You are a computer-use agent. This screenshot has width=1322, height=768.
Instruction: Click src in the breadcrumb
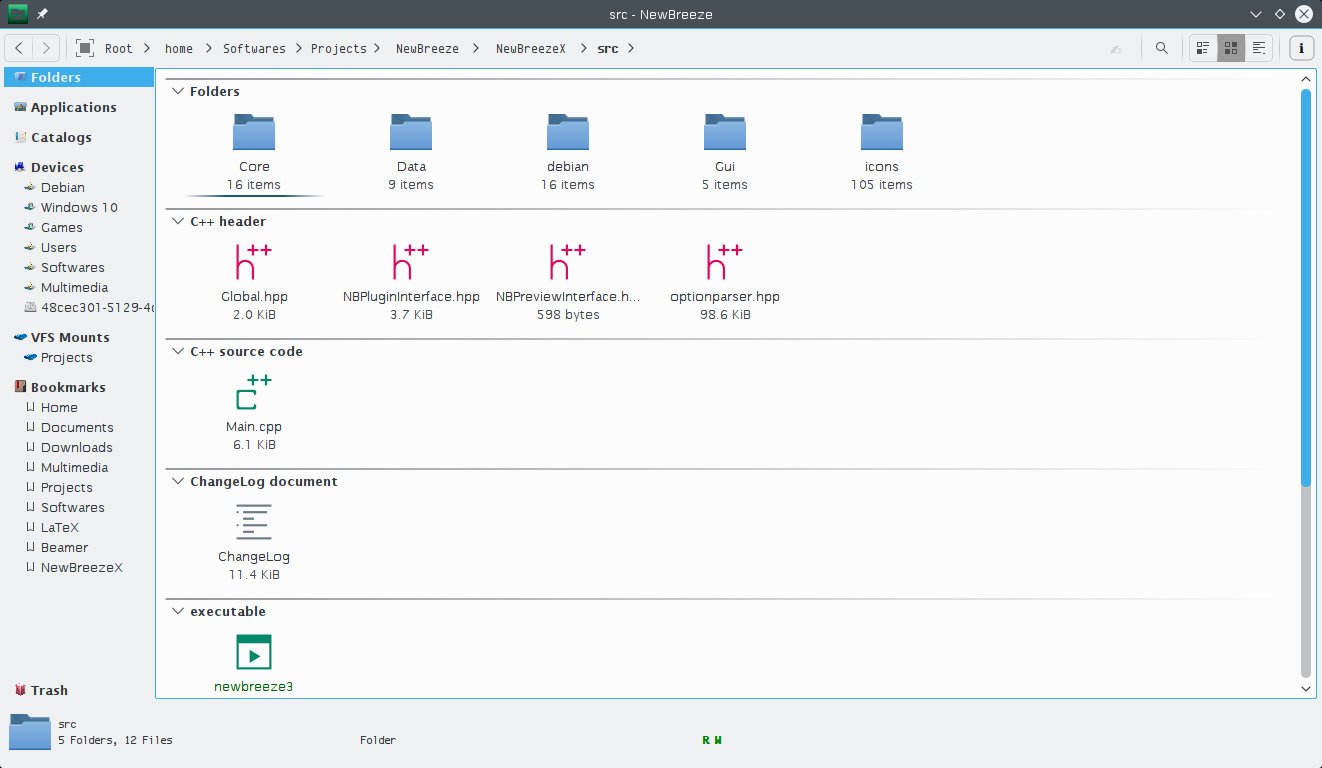click(x=607, y=48)
